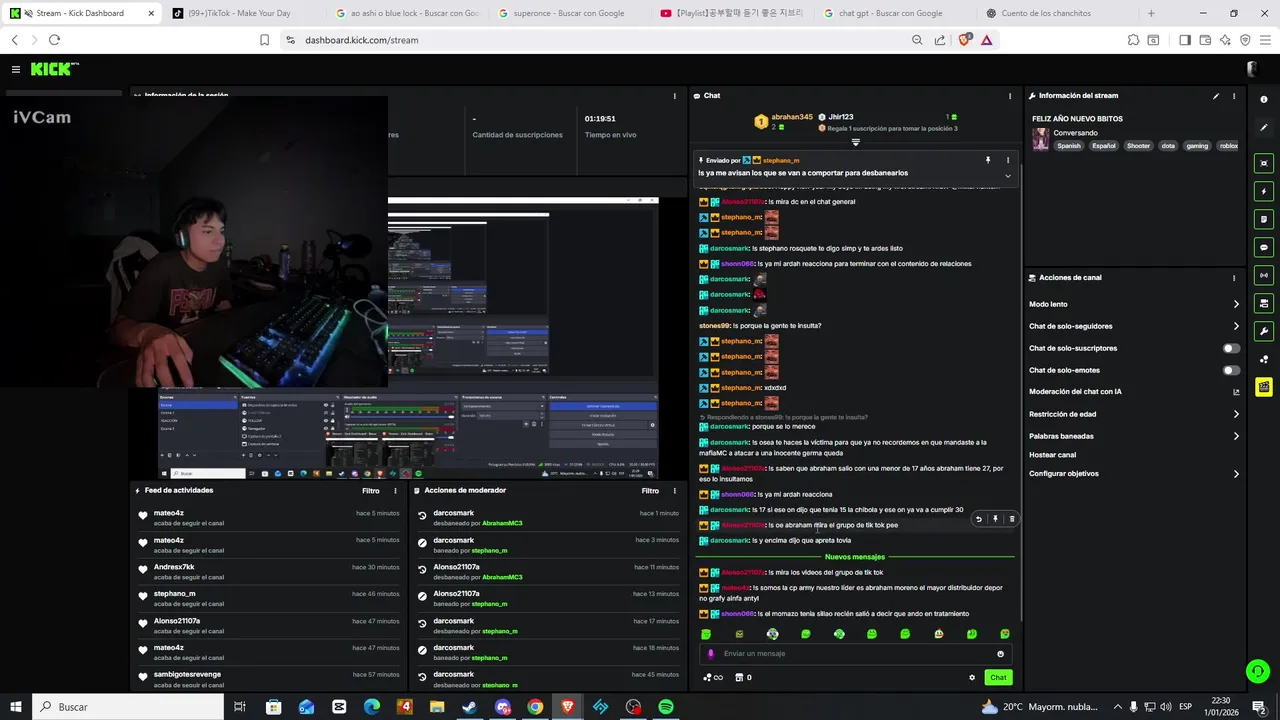Collapse the pinned message chevron
Image resolution: width=1280 pixels, height=720 pixels.
coord(1007,175)
